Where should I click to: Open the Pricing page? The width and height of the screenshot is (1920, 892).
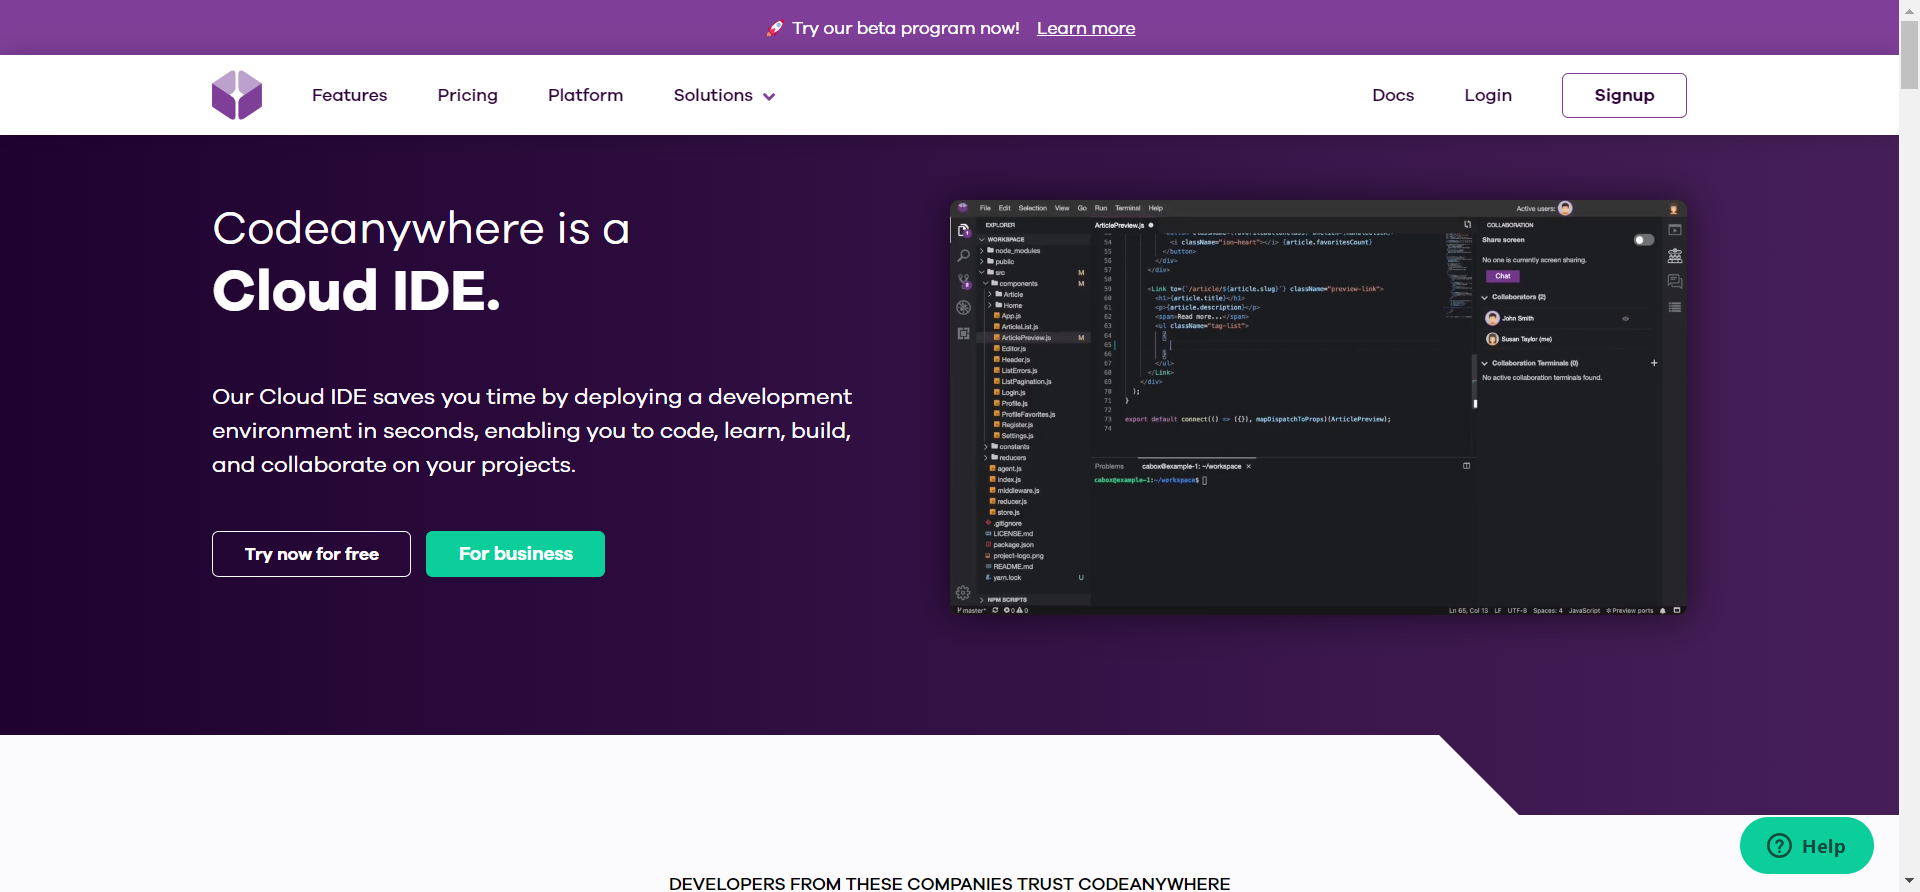coord(467,95)
